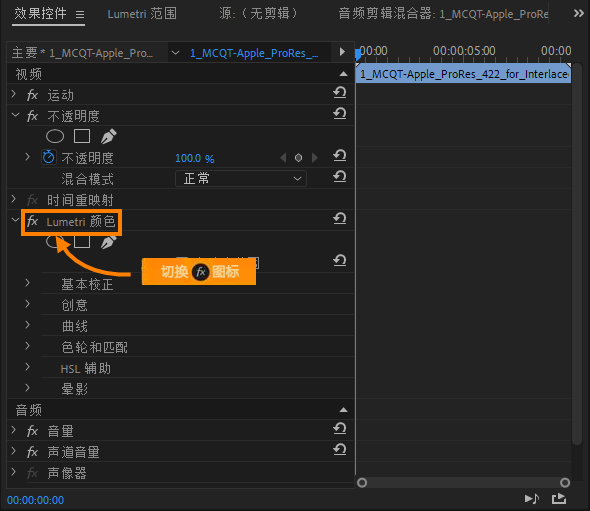Click the 00:00:00:00 timecode at bottom
This screenshot has width=590, height=511.
(35, 500)
